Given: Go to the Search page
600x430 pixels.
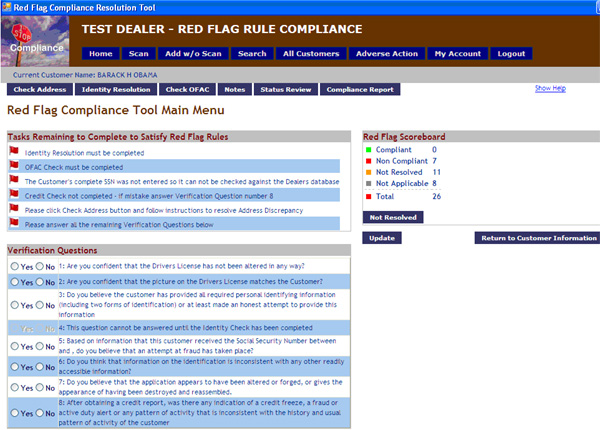Looking at the screenshot, I should (252, 54).
